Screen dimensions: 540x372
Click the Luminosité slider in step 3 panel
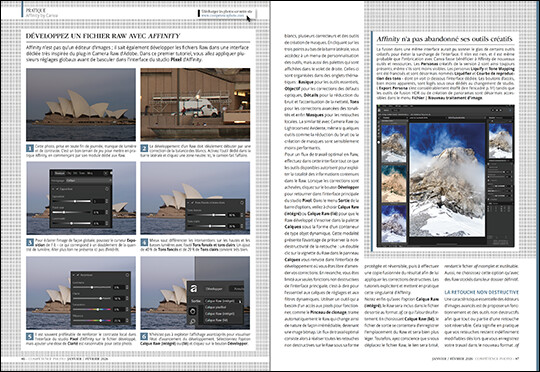click(71, 224)
